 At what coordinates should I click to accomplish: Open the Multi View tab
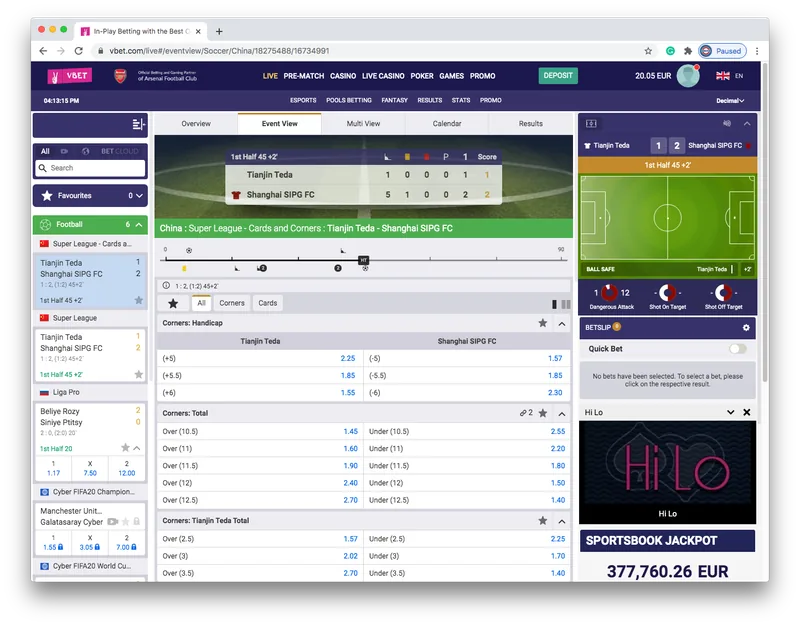pyautogui.click(x=363, y=124)
